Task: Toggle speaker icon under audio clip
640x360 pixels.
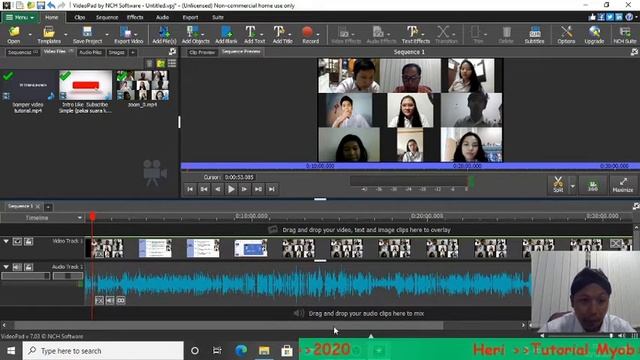Action: (x=110, y=300)
